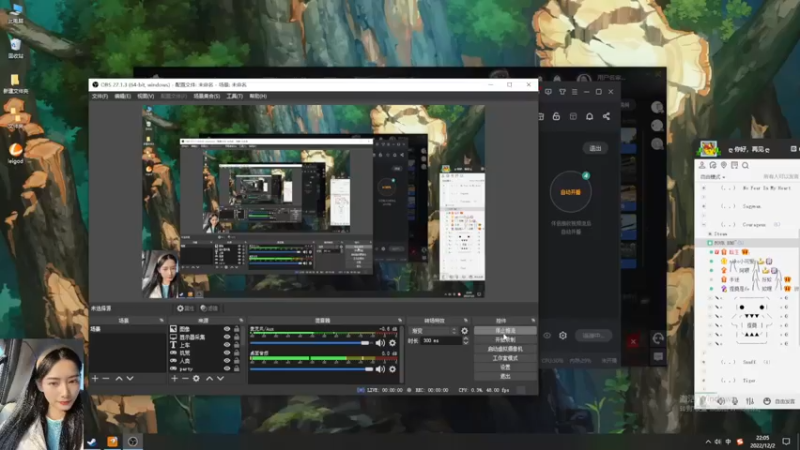This screenshot has width=800, height=450.
Task: Hide the 显示器采集 source with eye icon
Action: 227,337
